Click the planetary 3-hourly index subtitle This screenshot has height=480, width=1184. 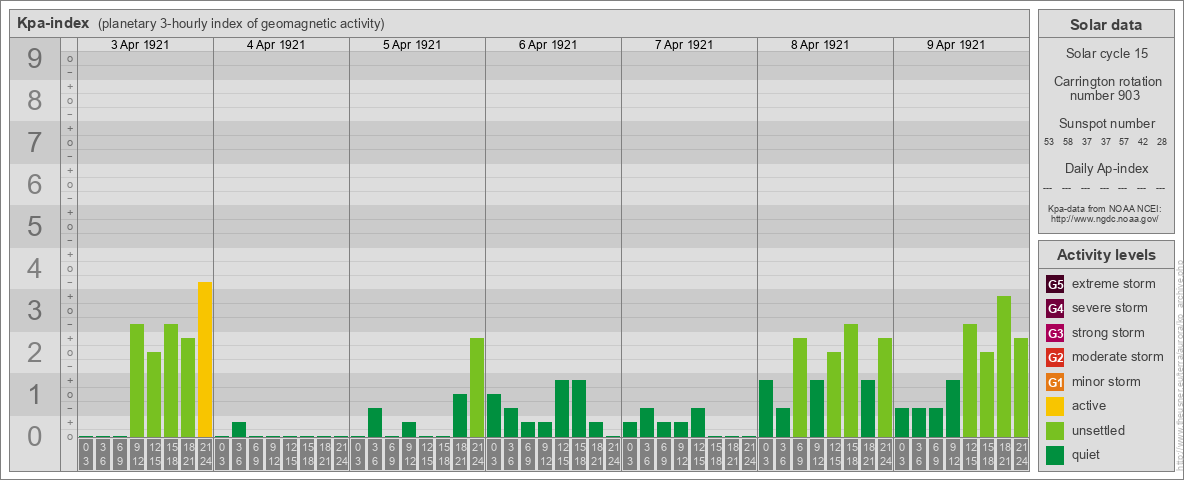coord(241,23)
